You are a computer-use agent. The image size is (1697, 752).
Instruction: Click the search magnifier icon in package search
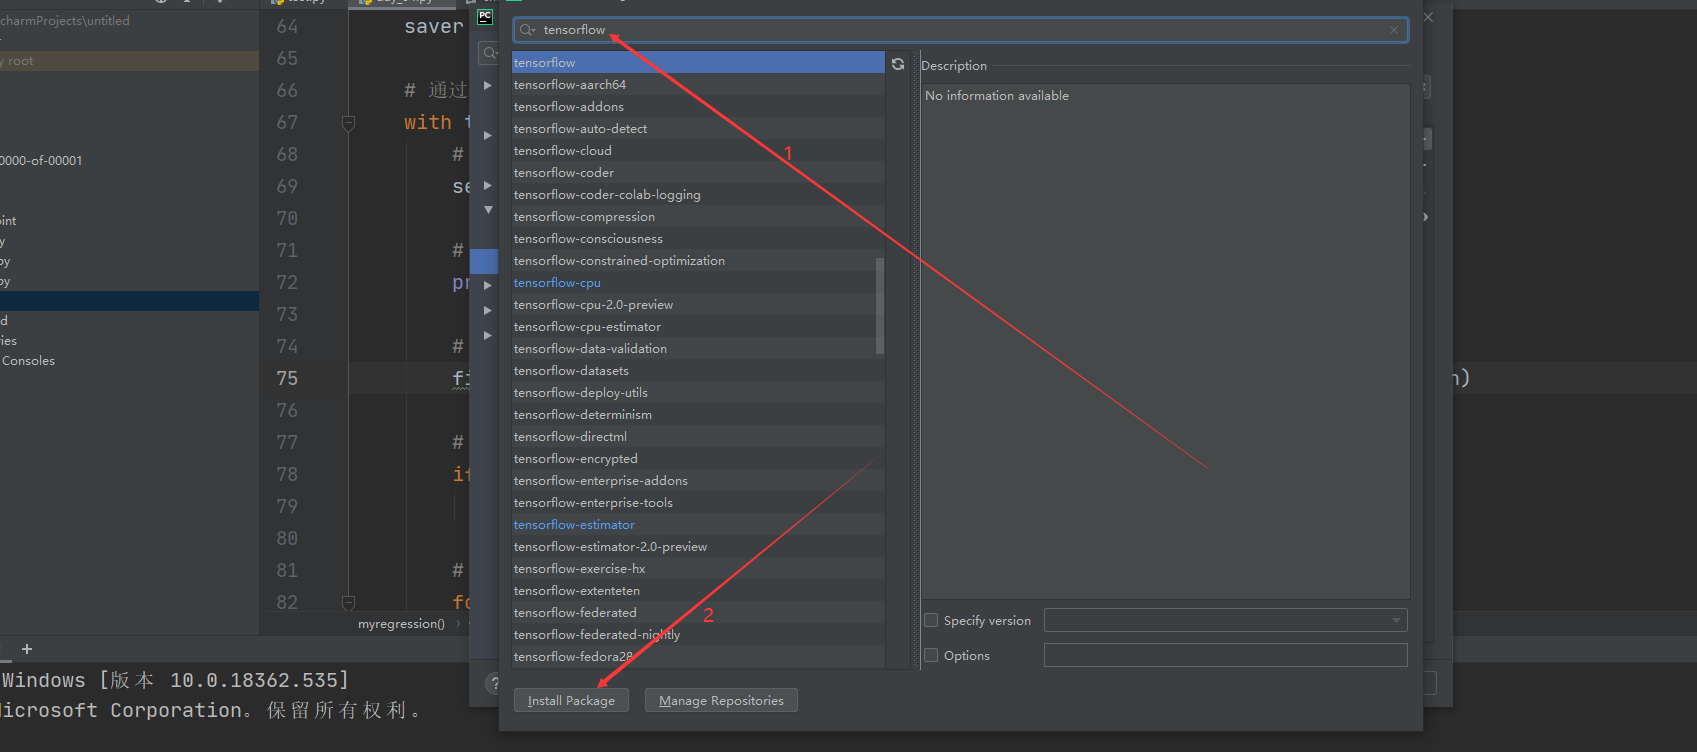(527, 30)
